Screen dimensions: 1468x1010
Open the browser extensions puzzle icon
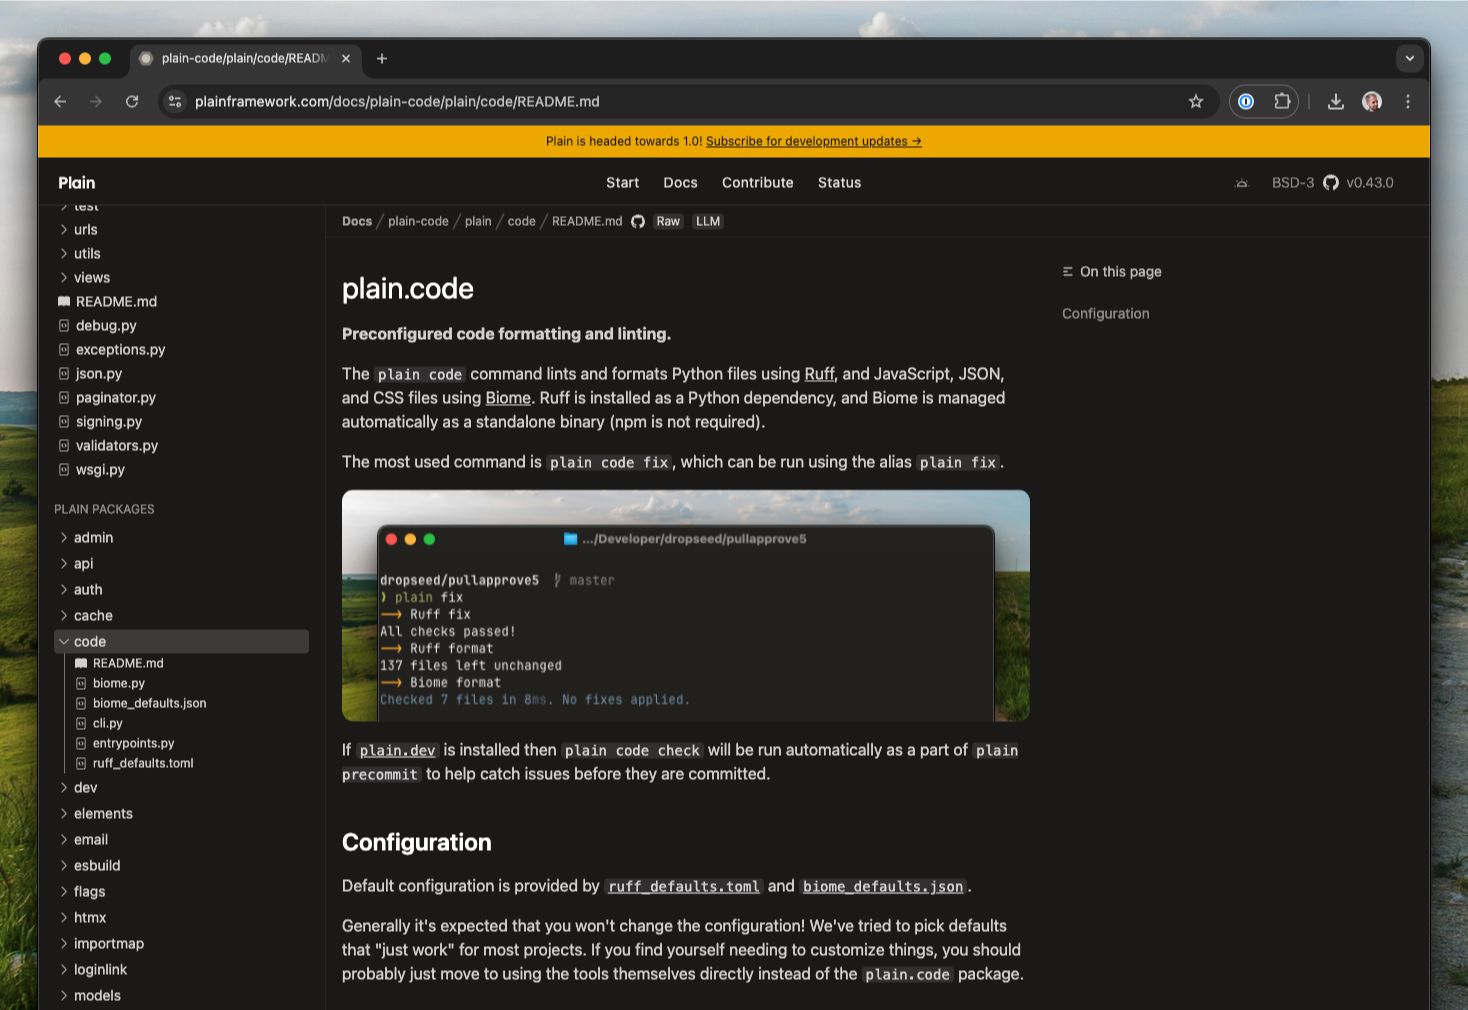pos(1282,101)
